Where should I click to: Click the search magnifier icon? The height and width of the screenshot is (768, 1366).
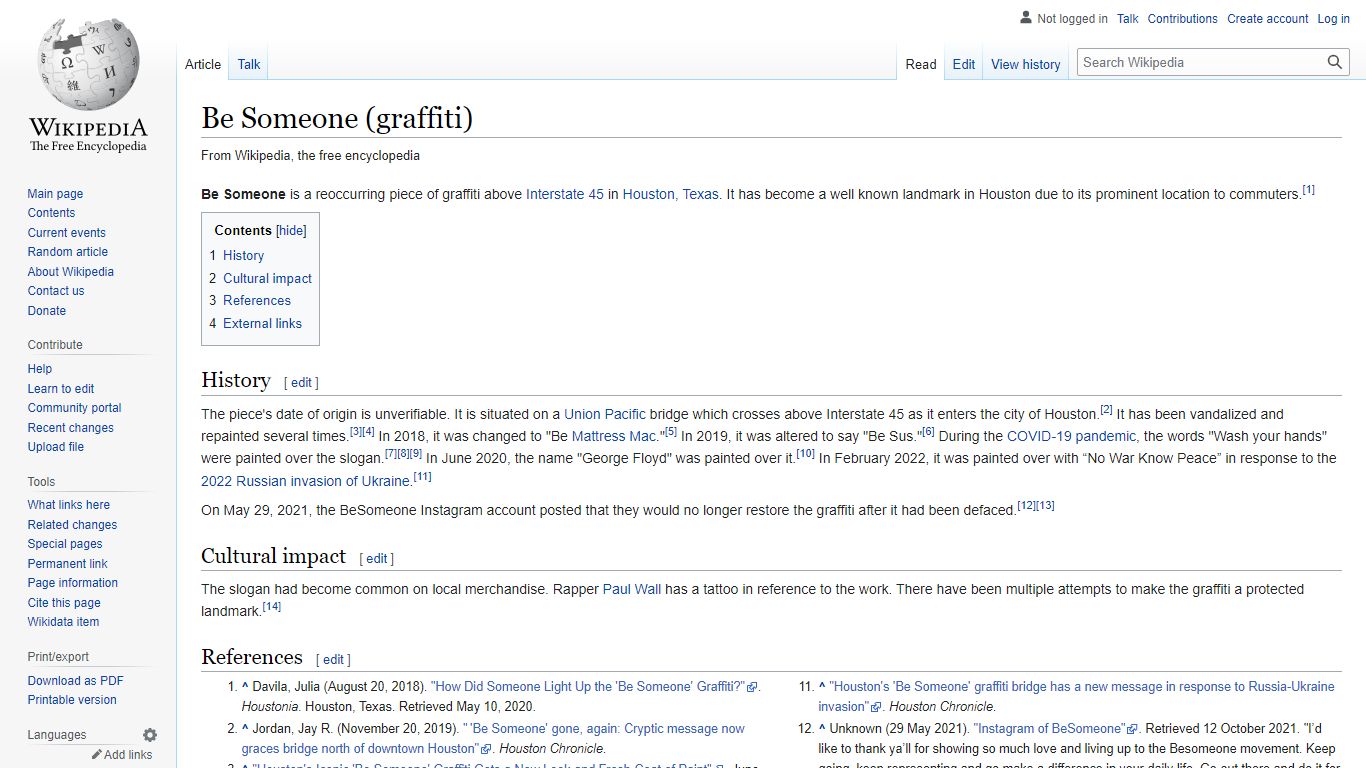click(x=1334, y=62)
